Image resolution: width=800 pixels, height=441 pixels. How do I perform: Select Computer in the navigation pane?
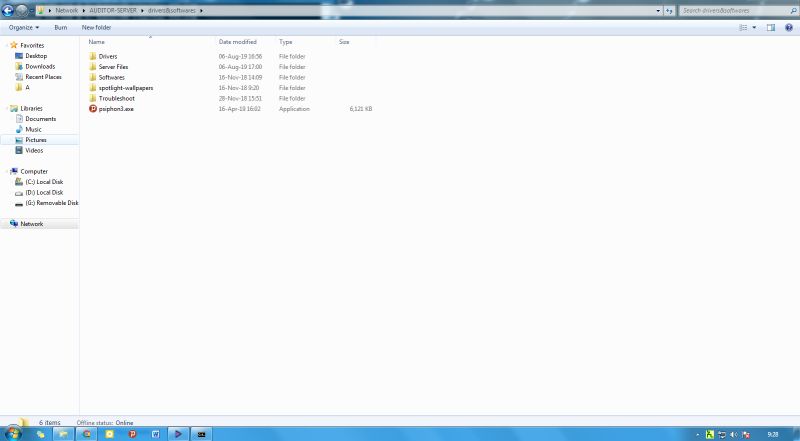coord(34,172)
